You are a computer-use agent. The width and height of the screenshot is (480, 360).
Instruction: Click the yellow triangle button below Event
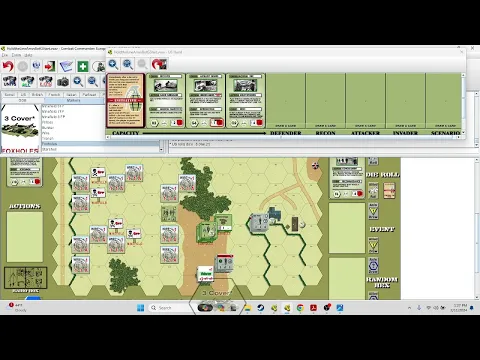[373, 245]
